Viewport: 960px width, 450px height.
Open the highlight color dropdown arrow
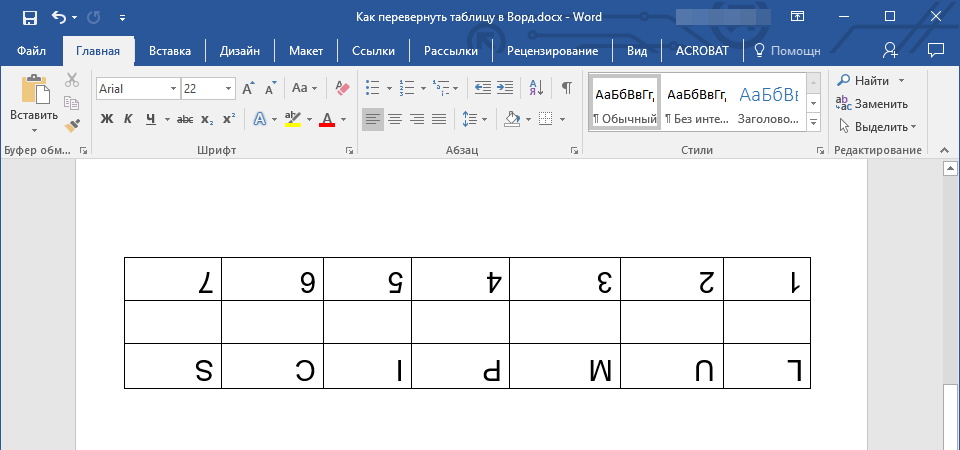click(309, 119)
